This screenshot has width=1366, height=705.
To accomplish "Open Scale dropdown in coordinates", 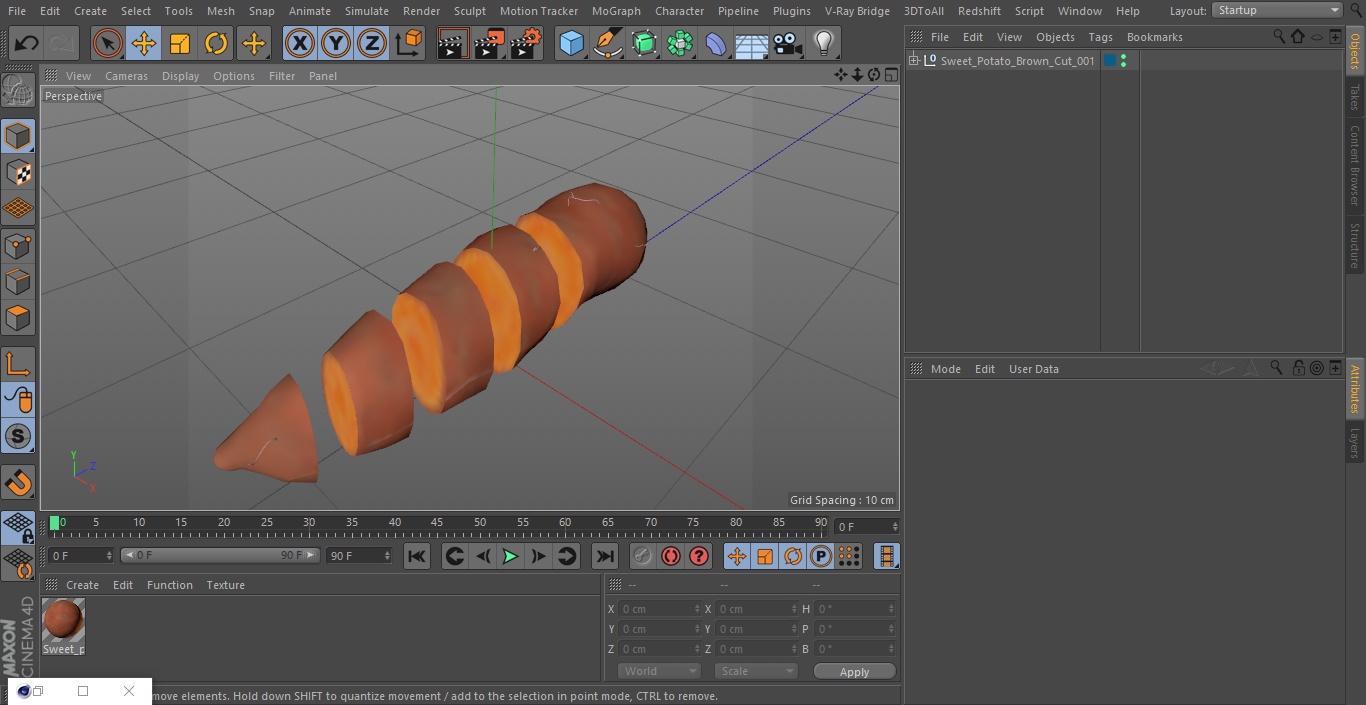I will point(755,671).
